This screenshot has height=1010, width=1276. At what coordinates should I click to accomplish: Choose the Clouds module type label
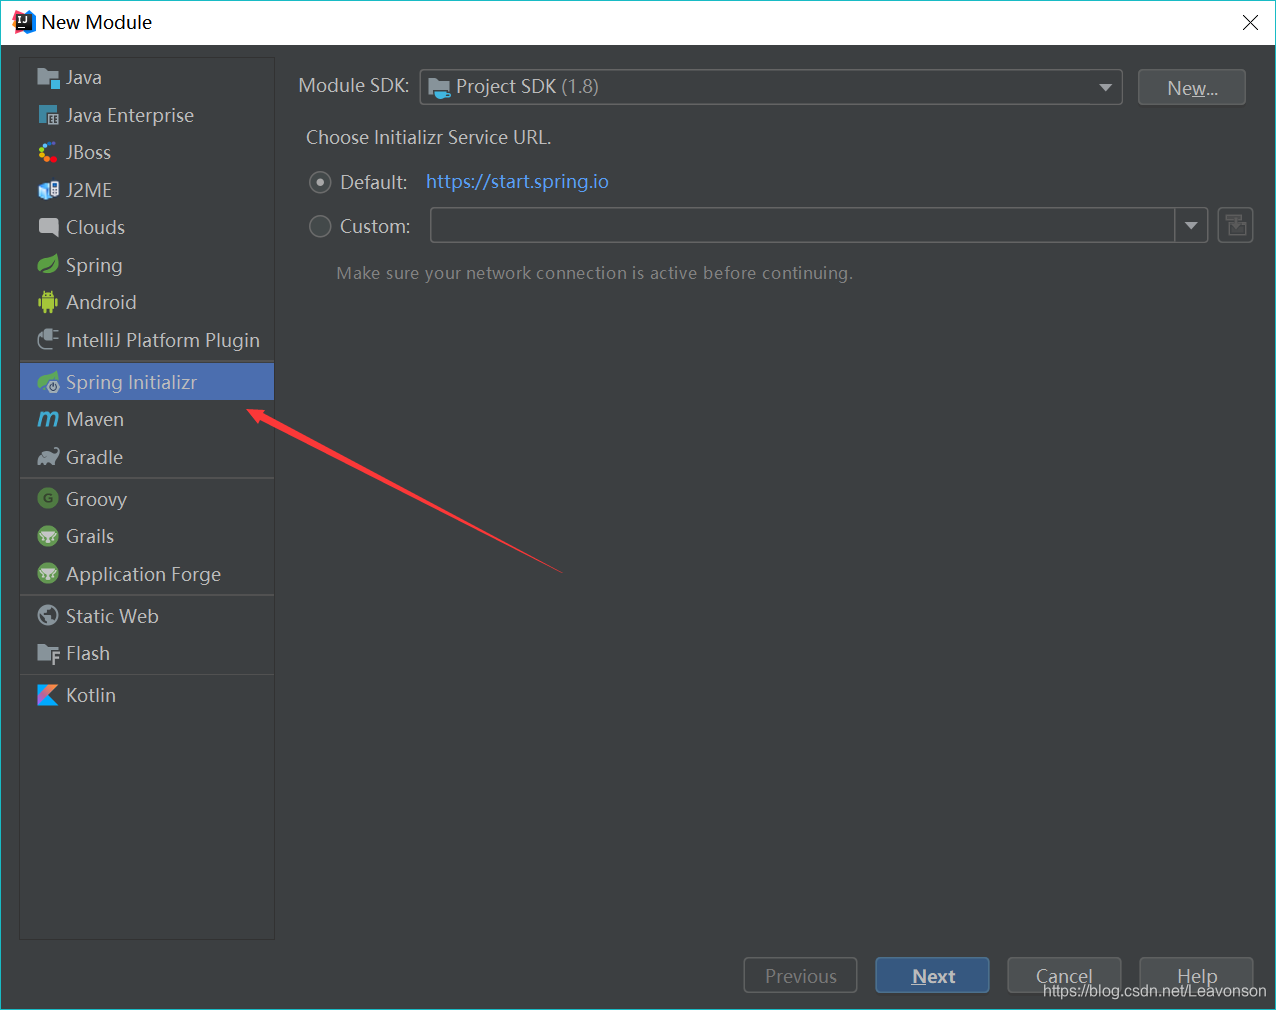click(95, 228)
